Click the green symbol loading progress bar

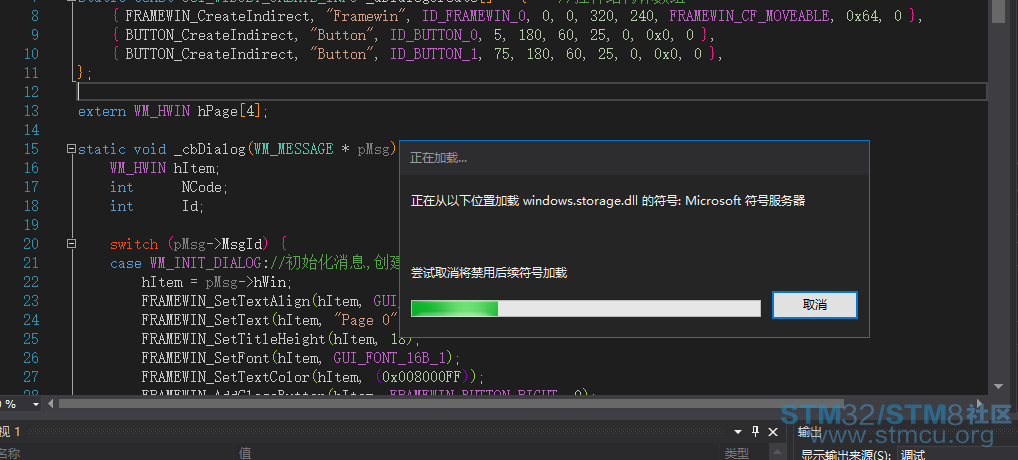pos(586,308)
